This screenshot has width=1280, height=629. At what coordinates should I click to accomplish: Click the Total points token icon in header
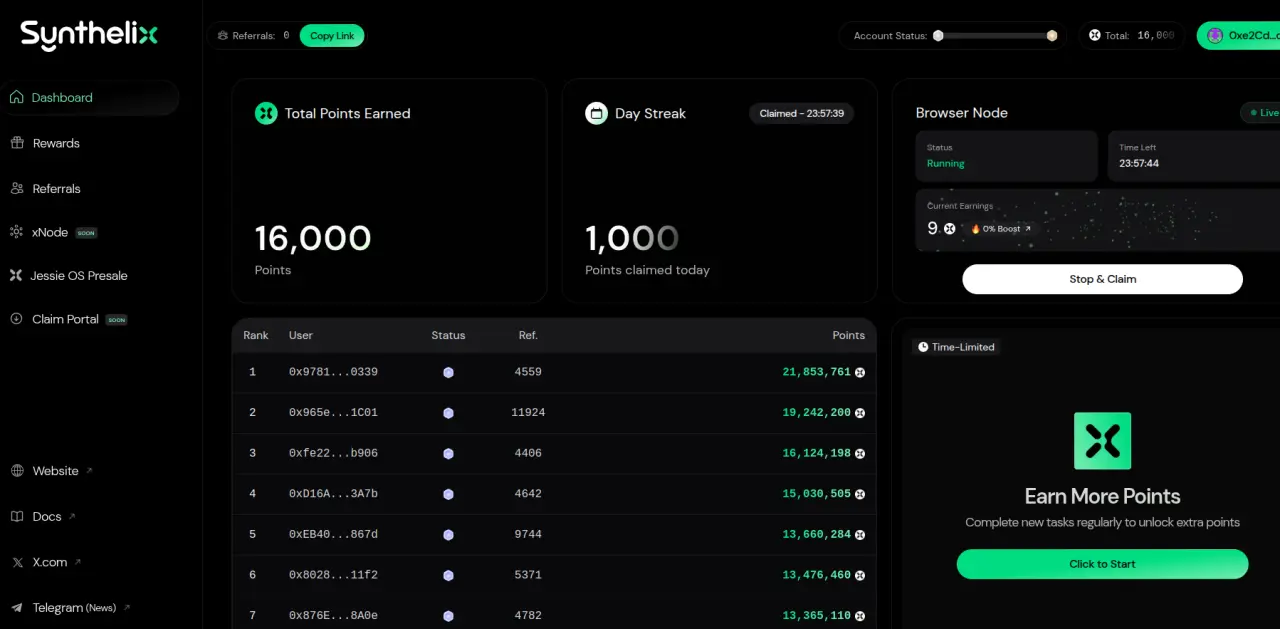[x=1095, y=35]
